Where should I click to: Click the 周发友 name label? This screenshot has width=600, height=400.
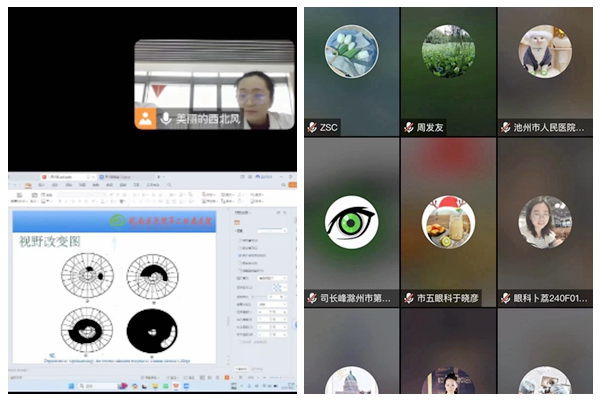(x=430, y=127)
